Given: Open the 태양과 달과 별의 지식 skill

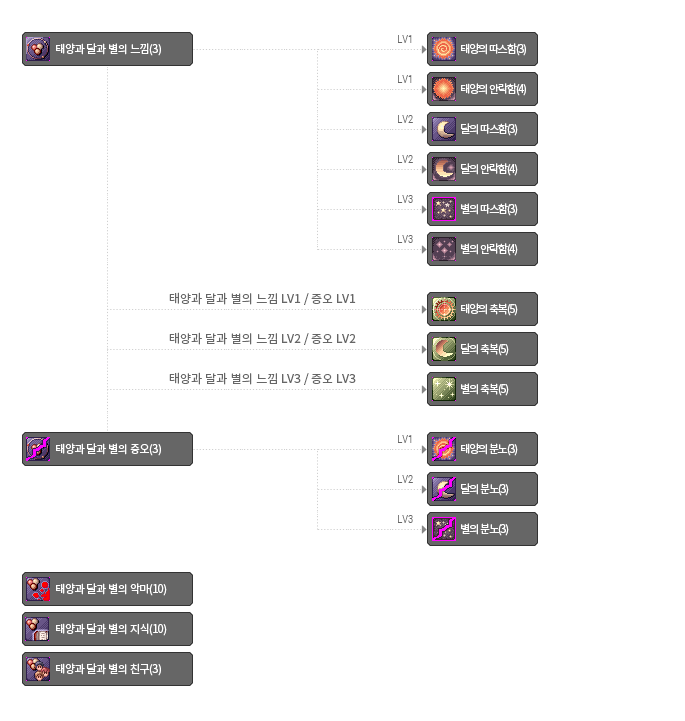Looking at the screenshot, I should pos(107,629).
